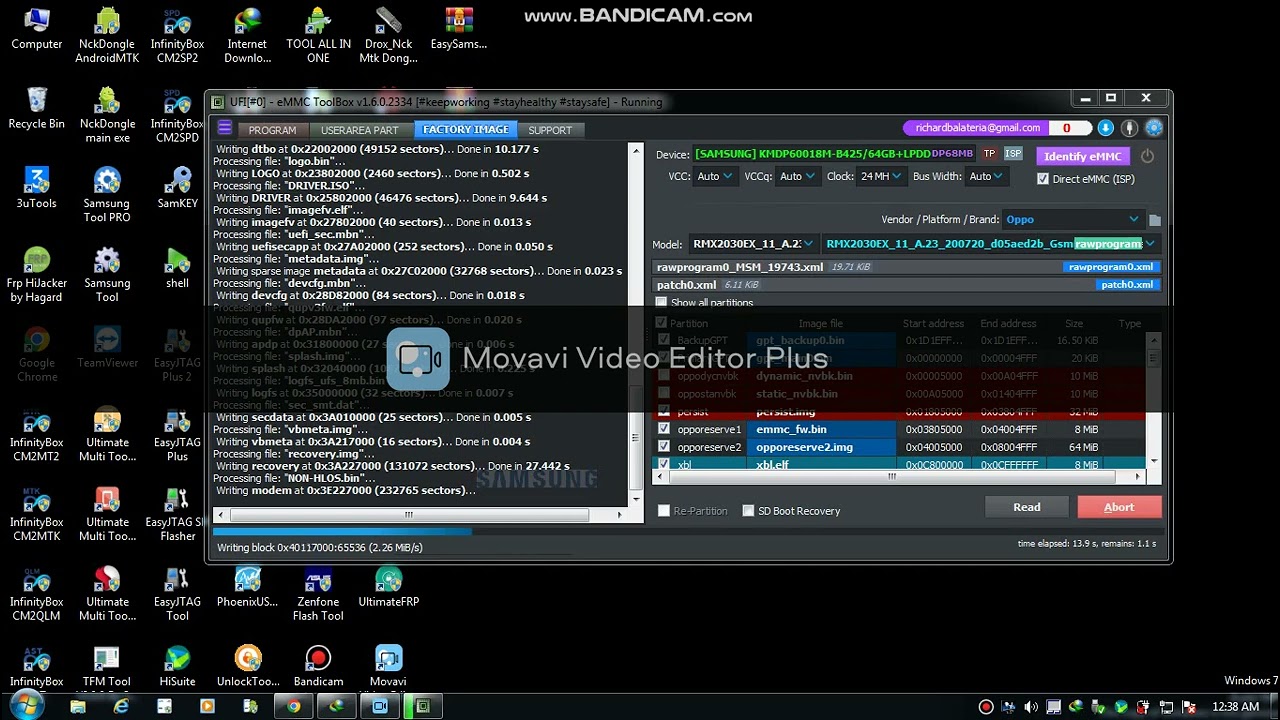
Task: Open the settings gear in UFI toolbox
Action: [x=1154, y=128]
